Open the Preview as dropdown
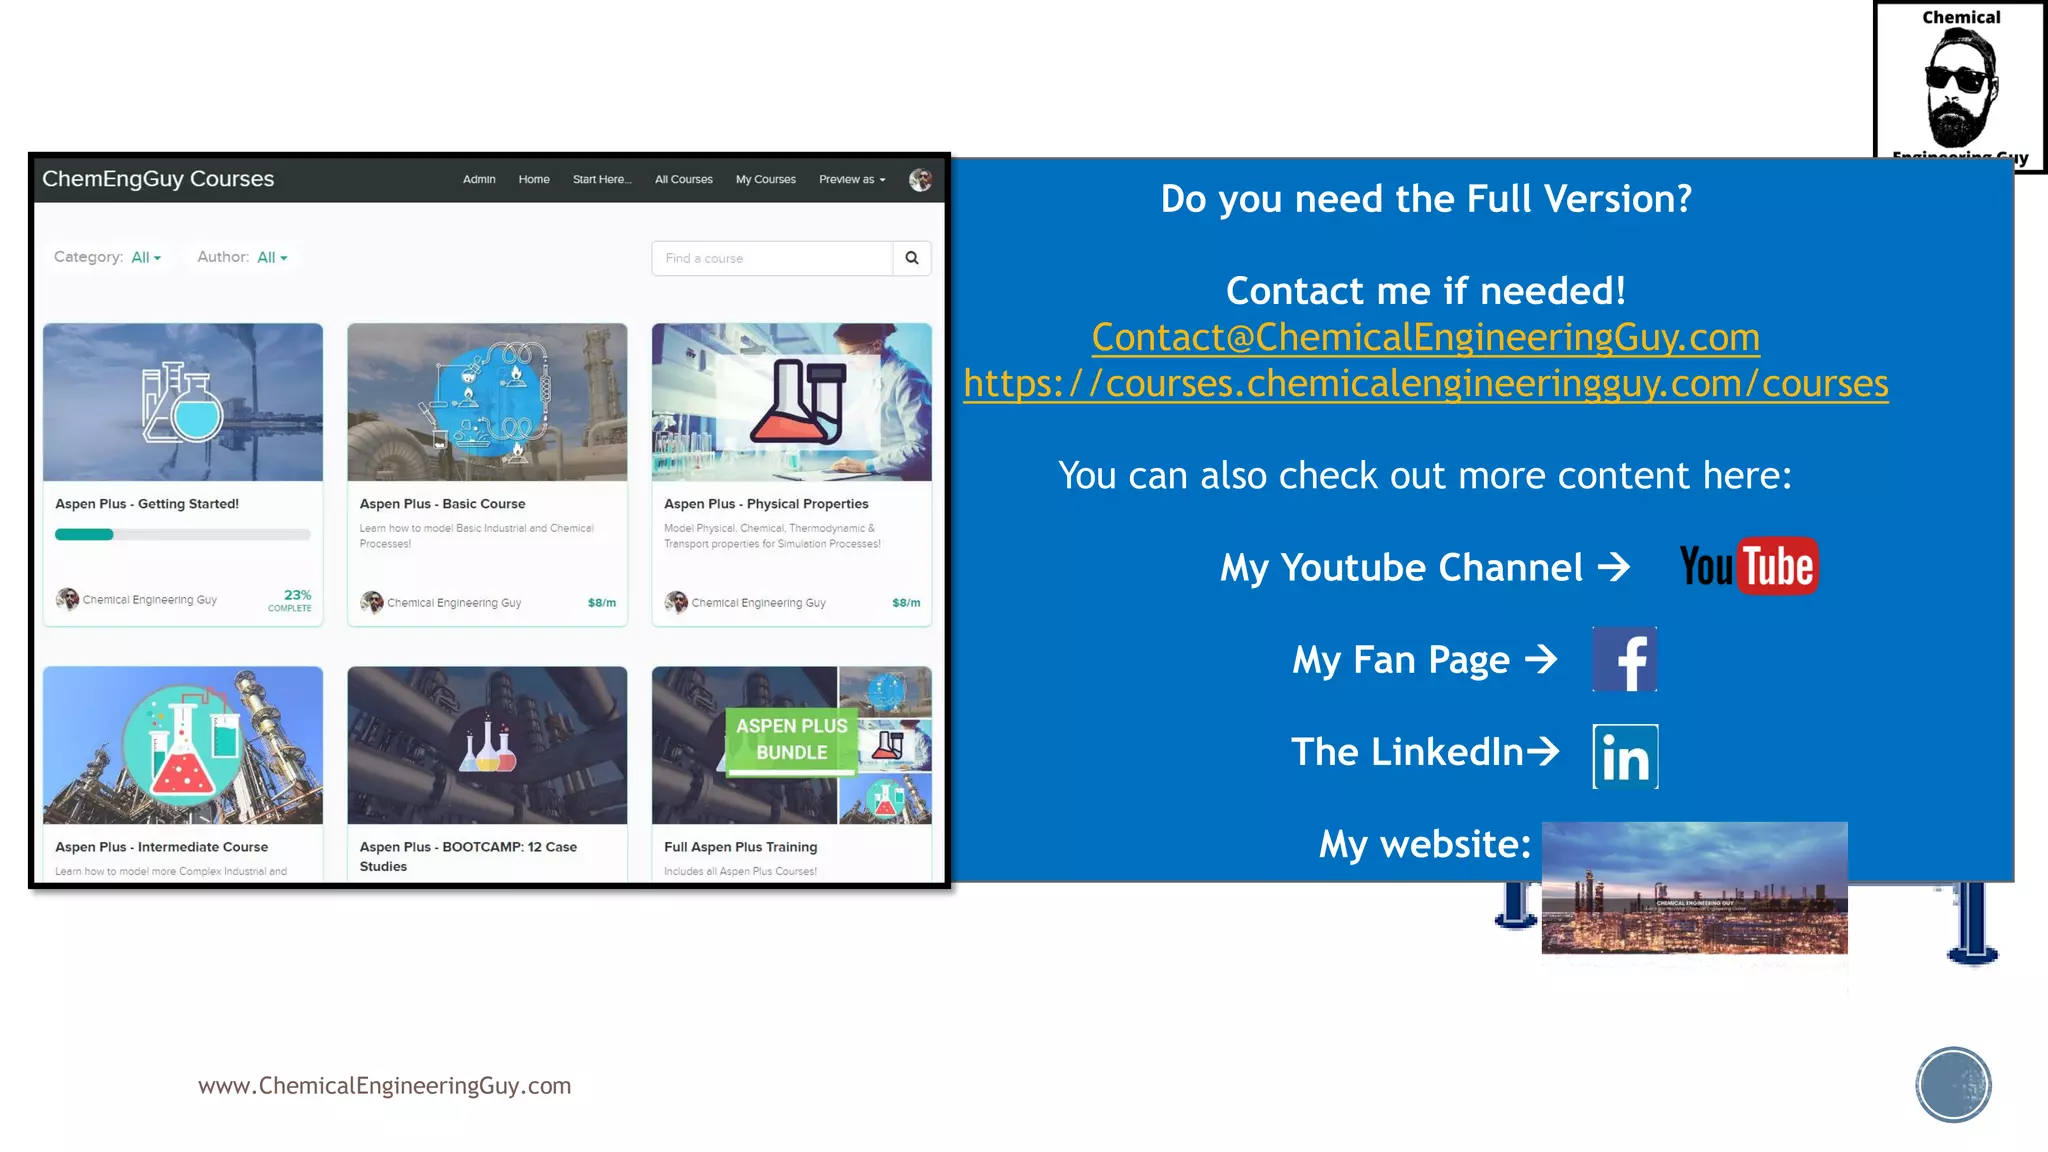The height and width of the screenshot is (1152, 2048). pyautogui.click(x=852, y=180)
